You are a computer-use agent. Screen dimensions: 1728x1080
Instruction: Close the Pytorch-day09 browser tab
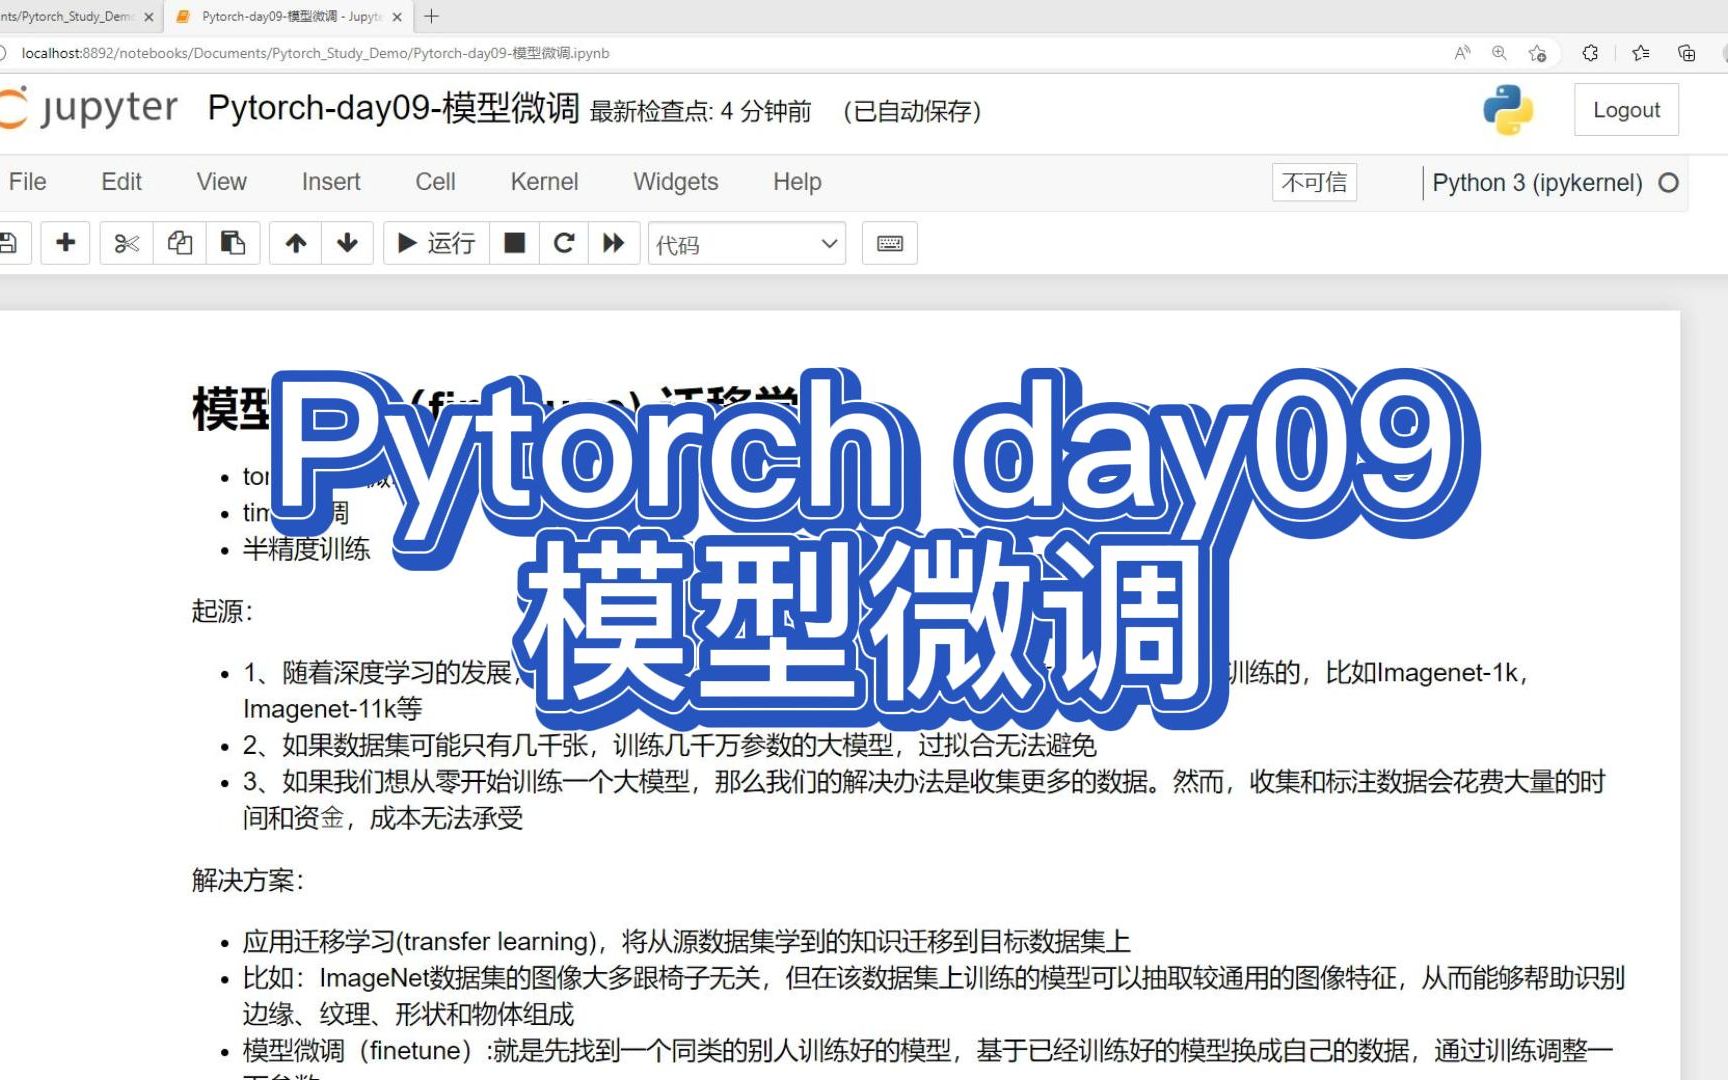click(x=397, y=17)
